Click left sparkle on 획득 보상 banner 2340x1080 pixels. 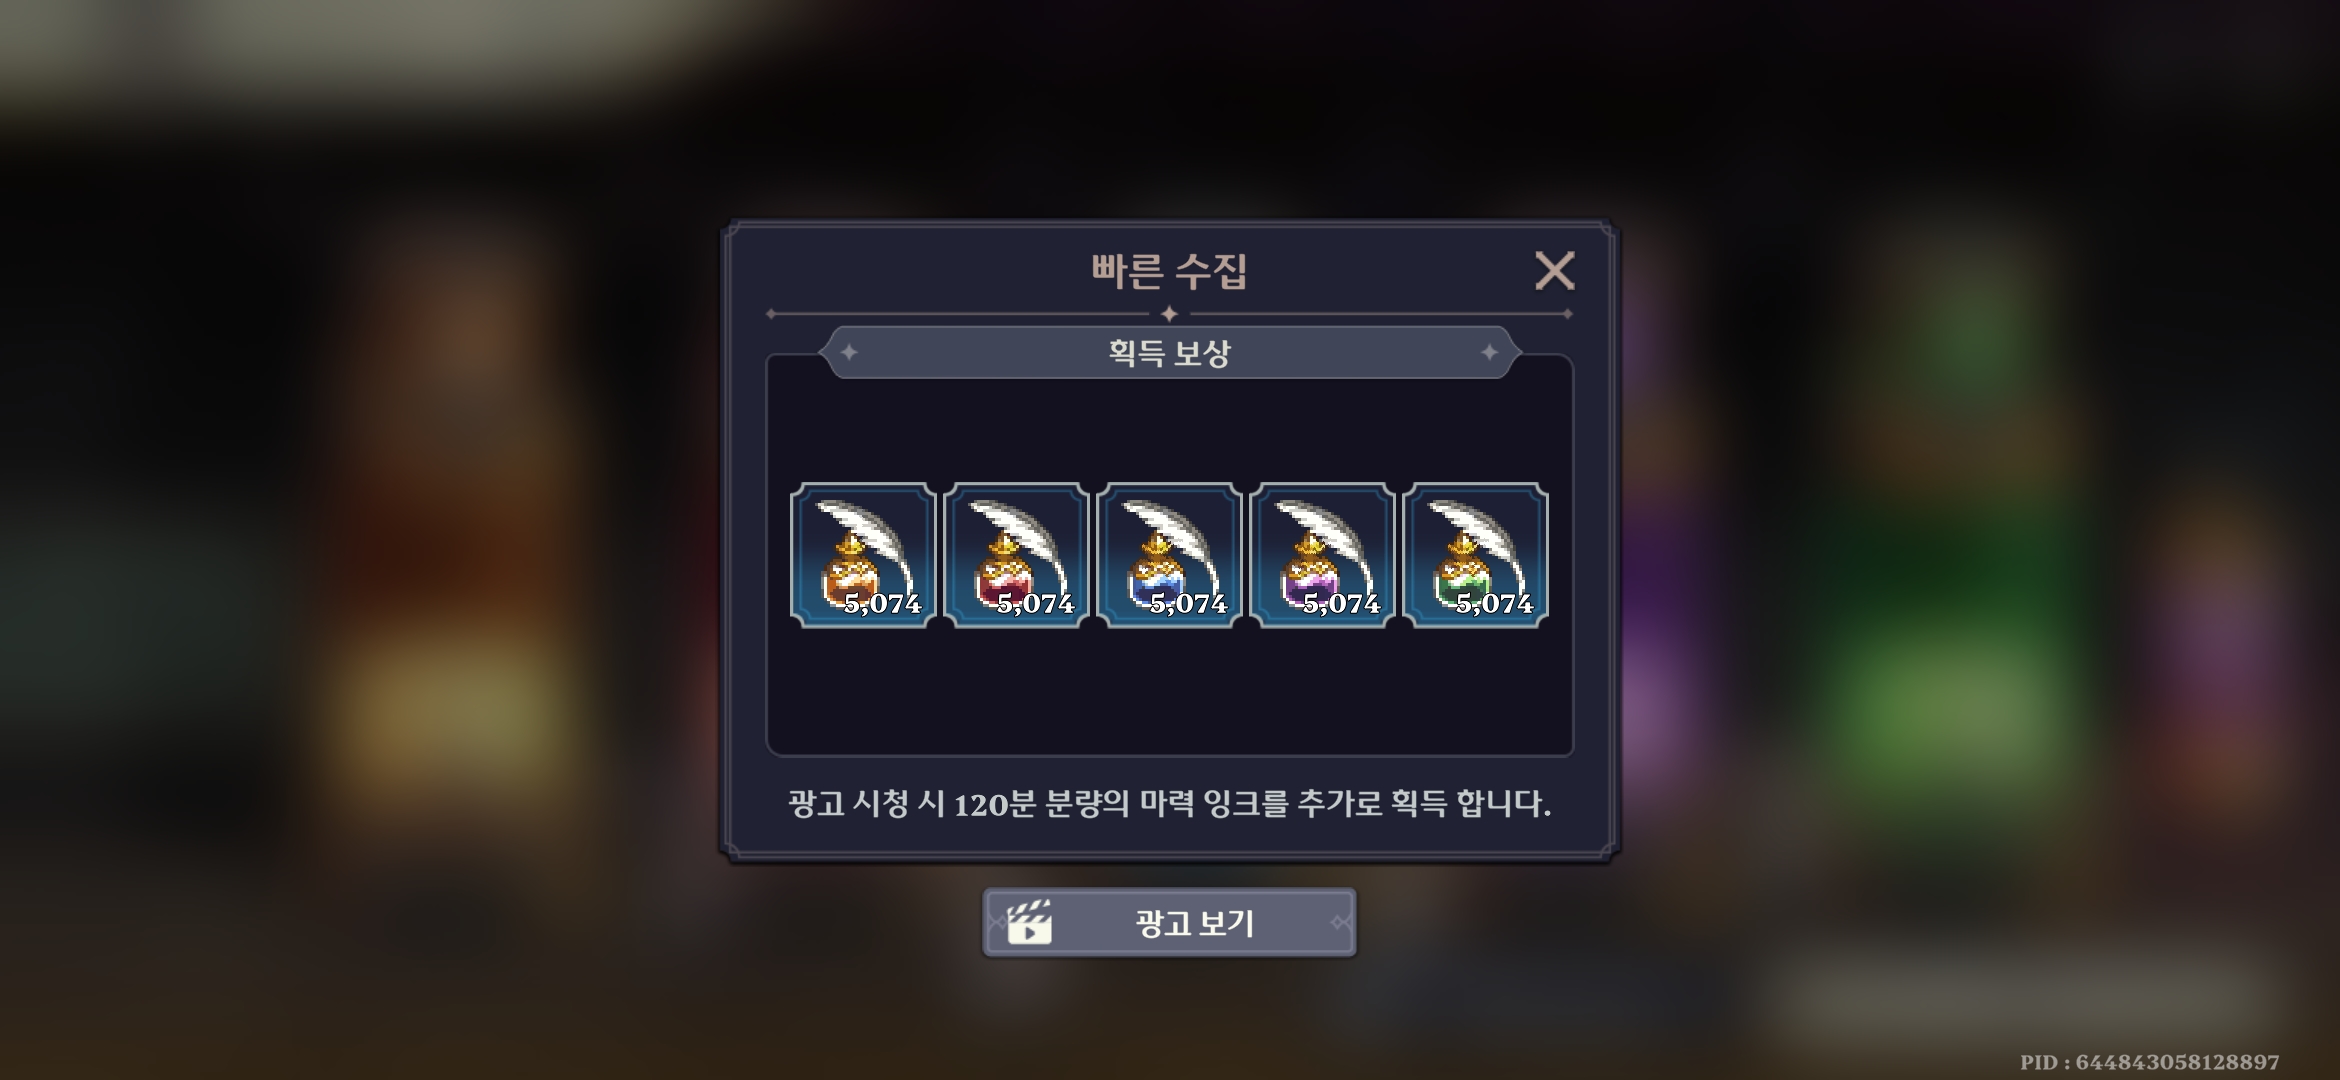pos(849,352)
